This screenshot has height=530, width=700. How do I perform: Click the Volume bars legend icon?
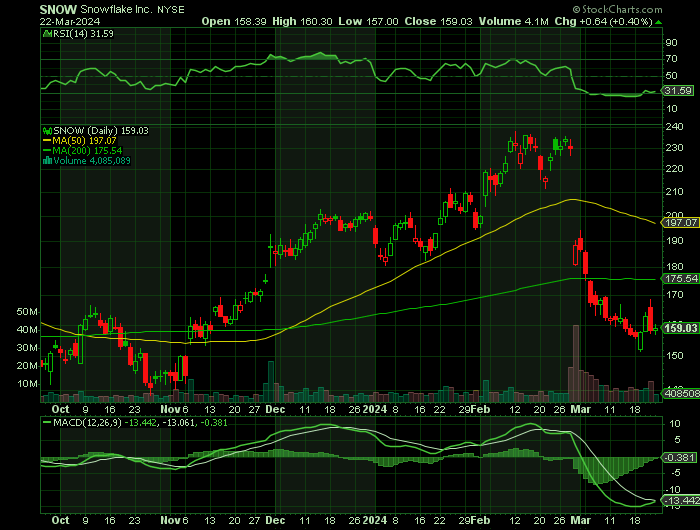44,160
